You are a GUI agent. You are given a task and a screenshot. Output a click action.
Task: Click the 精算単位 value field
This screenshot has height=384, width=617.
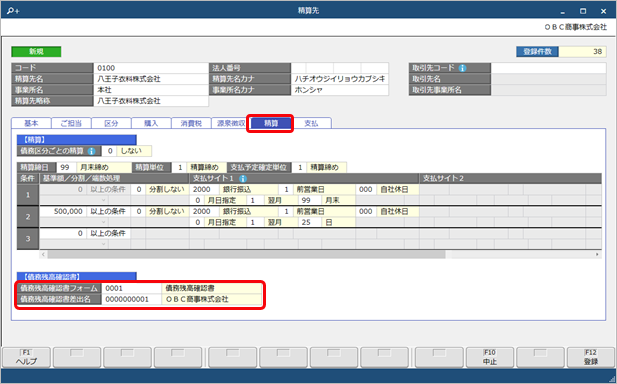[179, 167]
